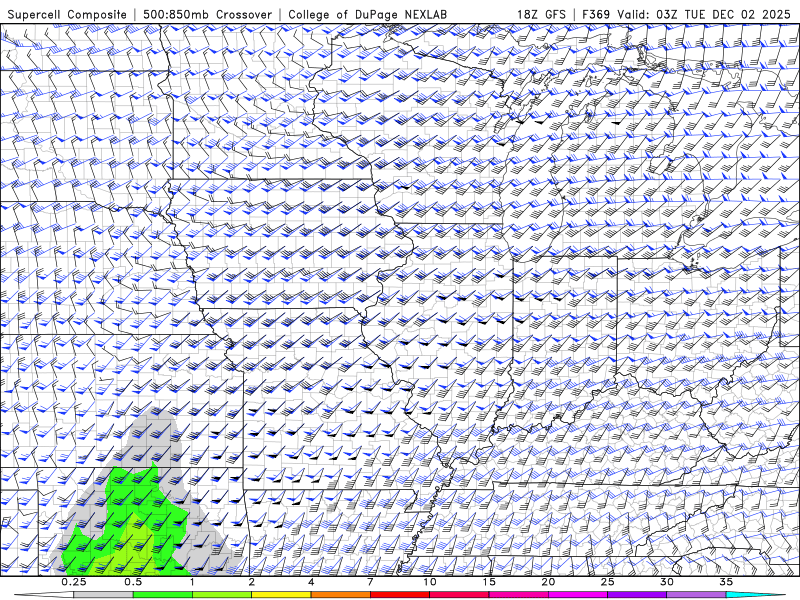800x600 pixels.
Task: Click the 0.25 legend value
Action: (74, 582)
